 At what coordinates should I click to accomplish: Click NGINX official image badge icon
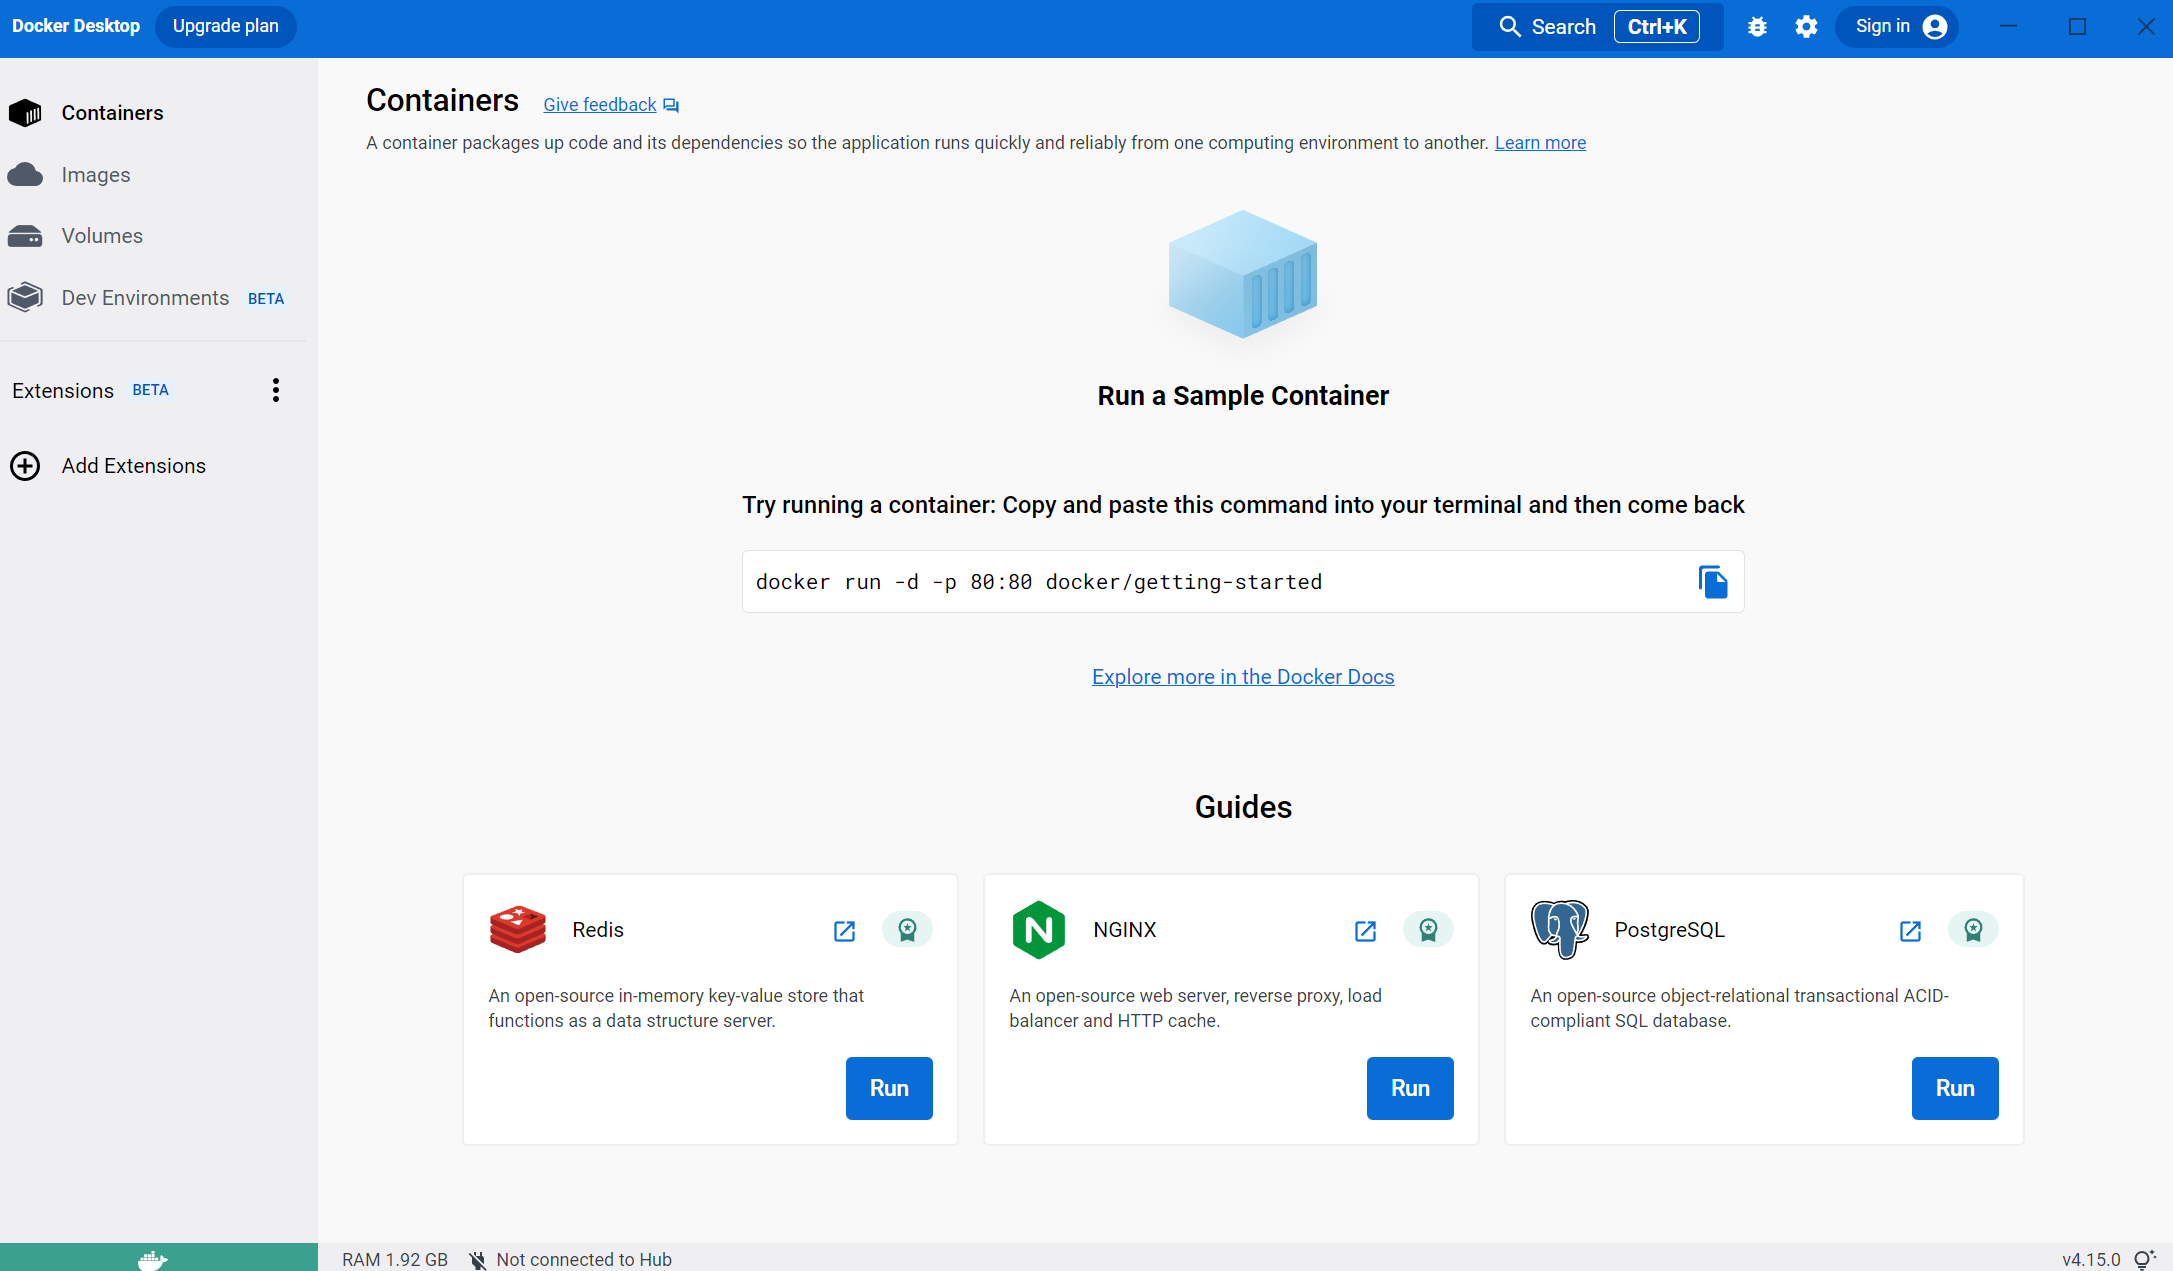[x=1428, y=930]
